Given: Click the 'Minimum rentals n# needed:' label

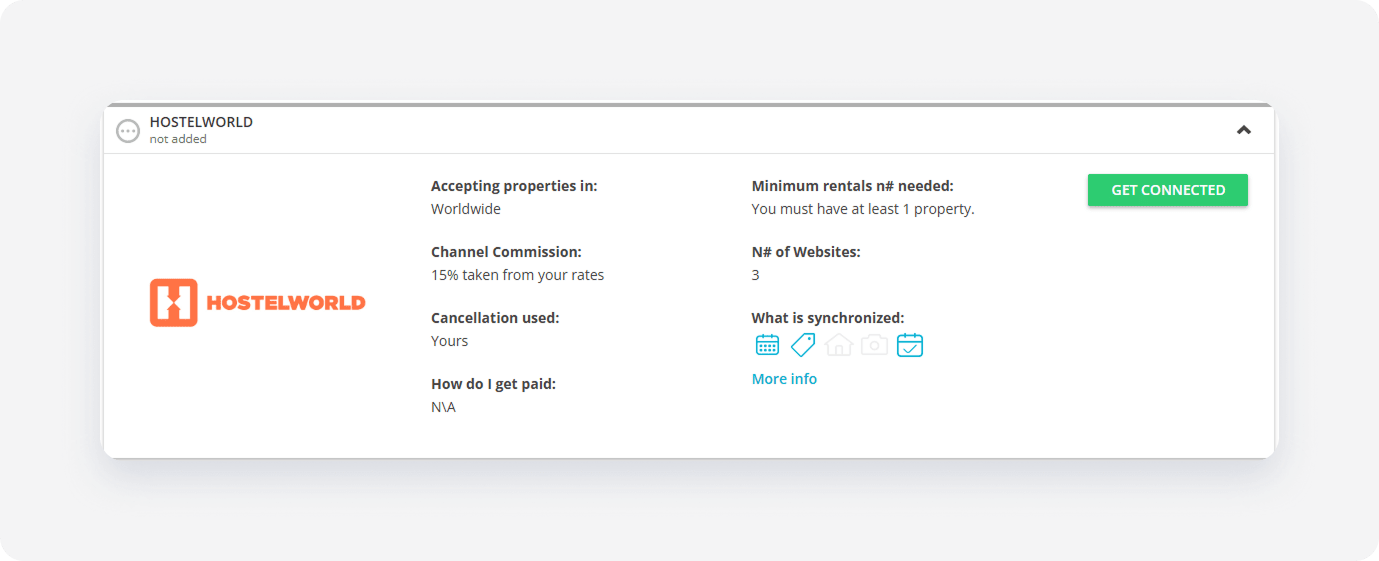Looking at the screenshot, I should pyautogui.click(x=853, y=186).
